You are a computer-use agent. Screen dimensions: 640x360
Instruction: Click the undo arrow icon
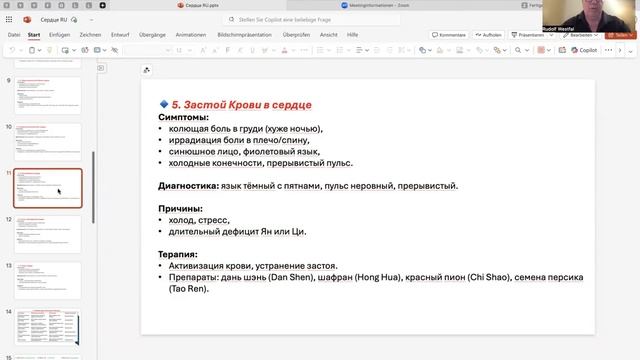tap(12, 50)
